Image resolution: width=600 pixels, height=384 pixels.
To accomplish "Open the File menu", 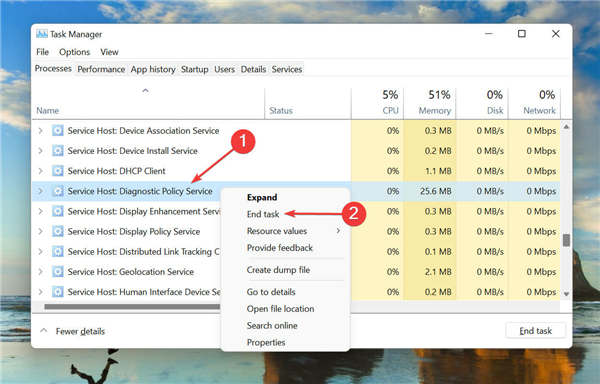I will 42,52.
